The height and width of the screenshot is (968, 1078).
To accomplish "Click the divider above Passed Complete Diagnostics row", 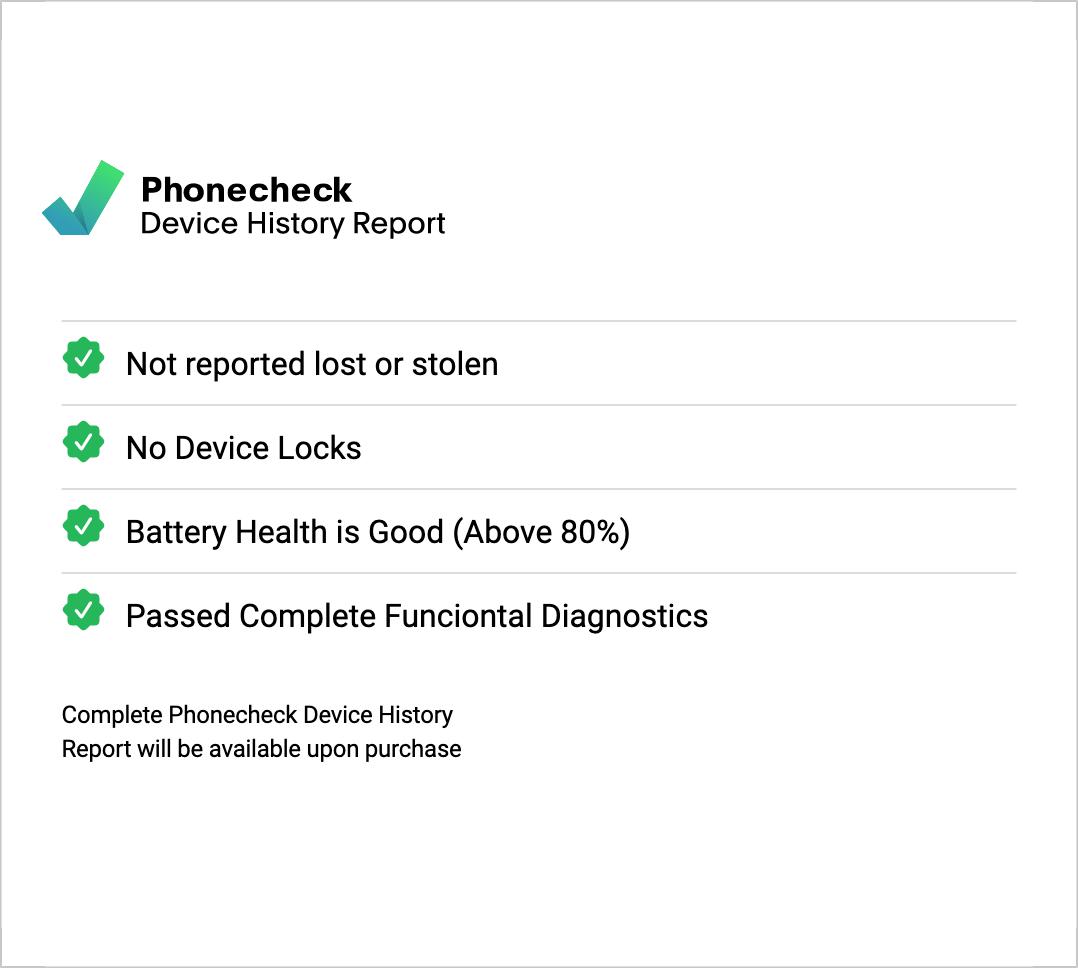I will (538, 573).
